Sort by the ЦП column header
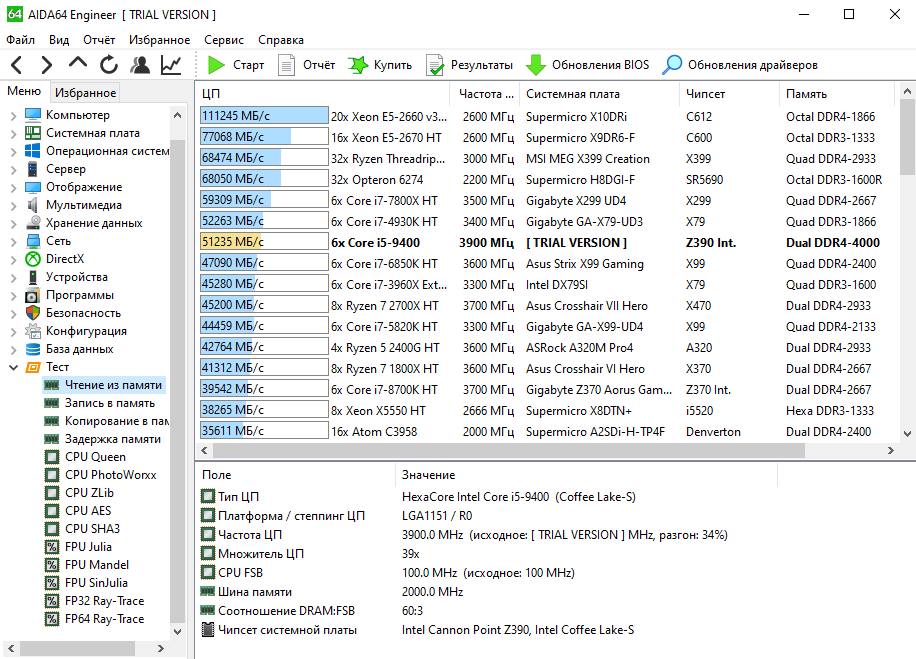916x659 pixels. pyautogui.click(x=323, y=94)
